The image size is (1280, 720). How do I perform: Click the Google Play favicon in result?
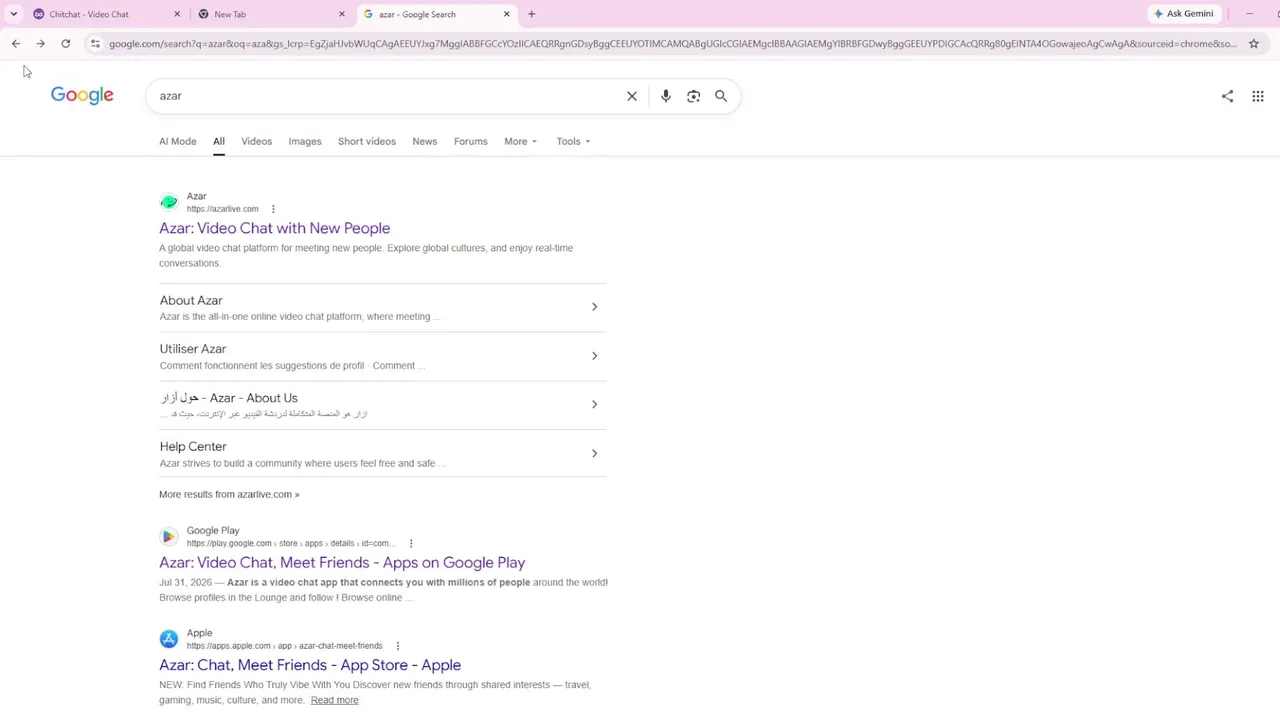coord(169,536)
